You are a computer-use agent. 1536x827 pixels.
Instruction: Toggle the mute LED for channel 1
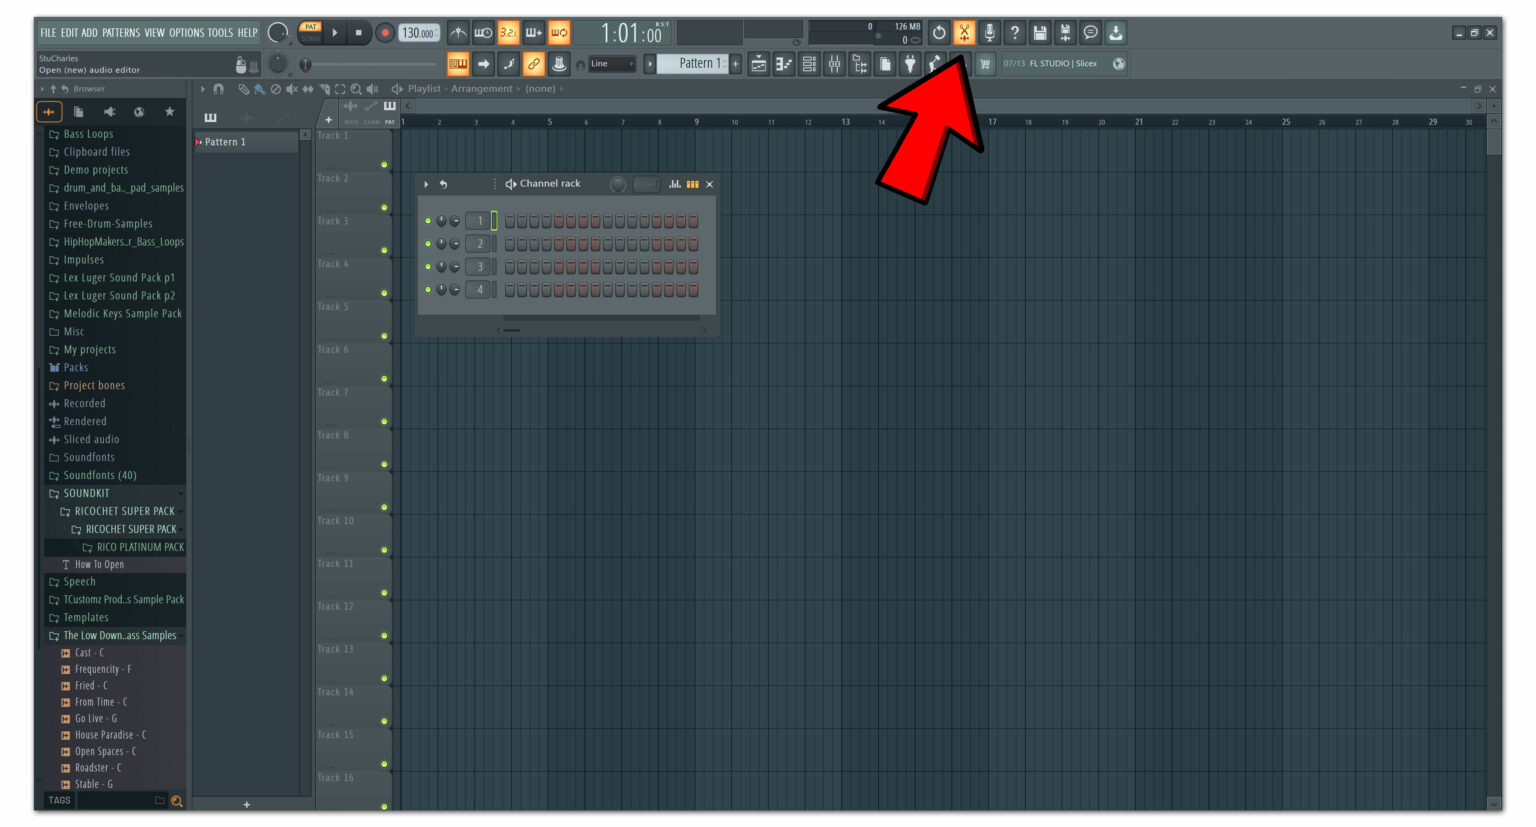[x=428, y=220]
